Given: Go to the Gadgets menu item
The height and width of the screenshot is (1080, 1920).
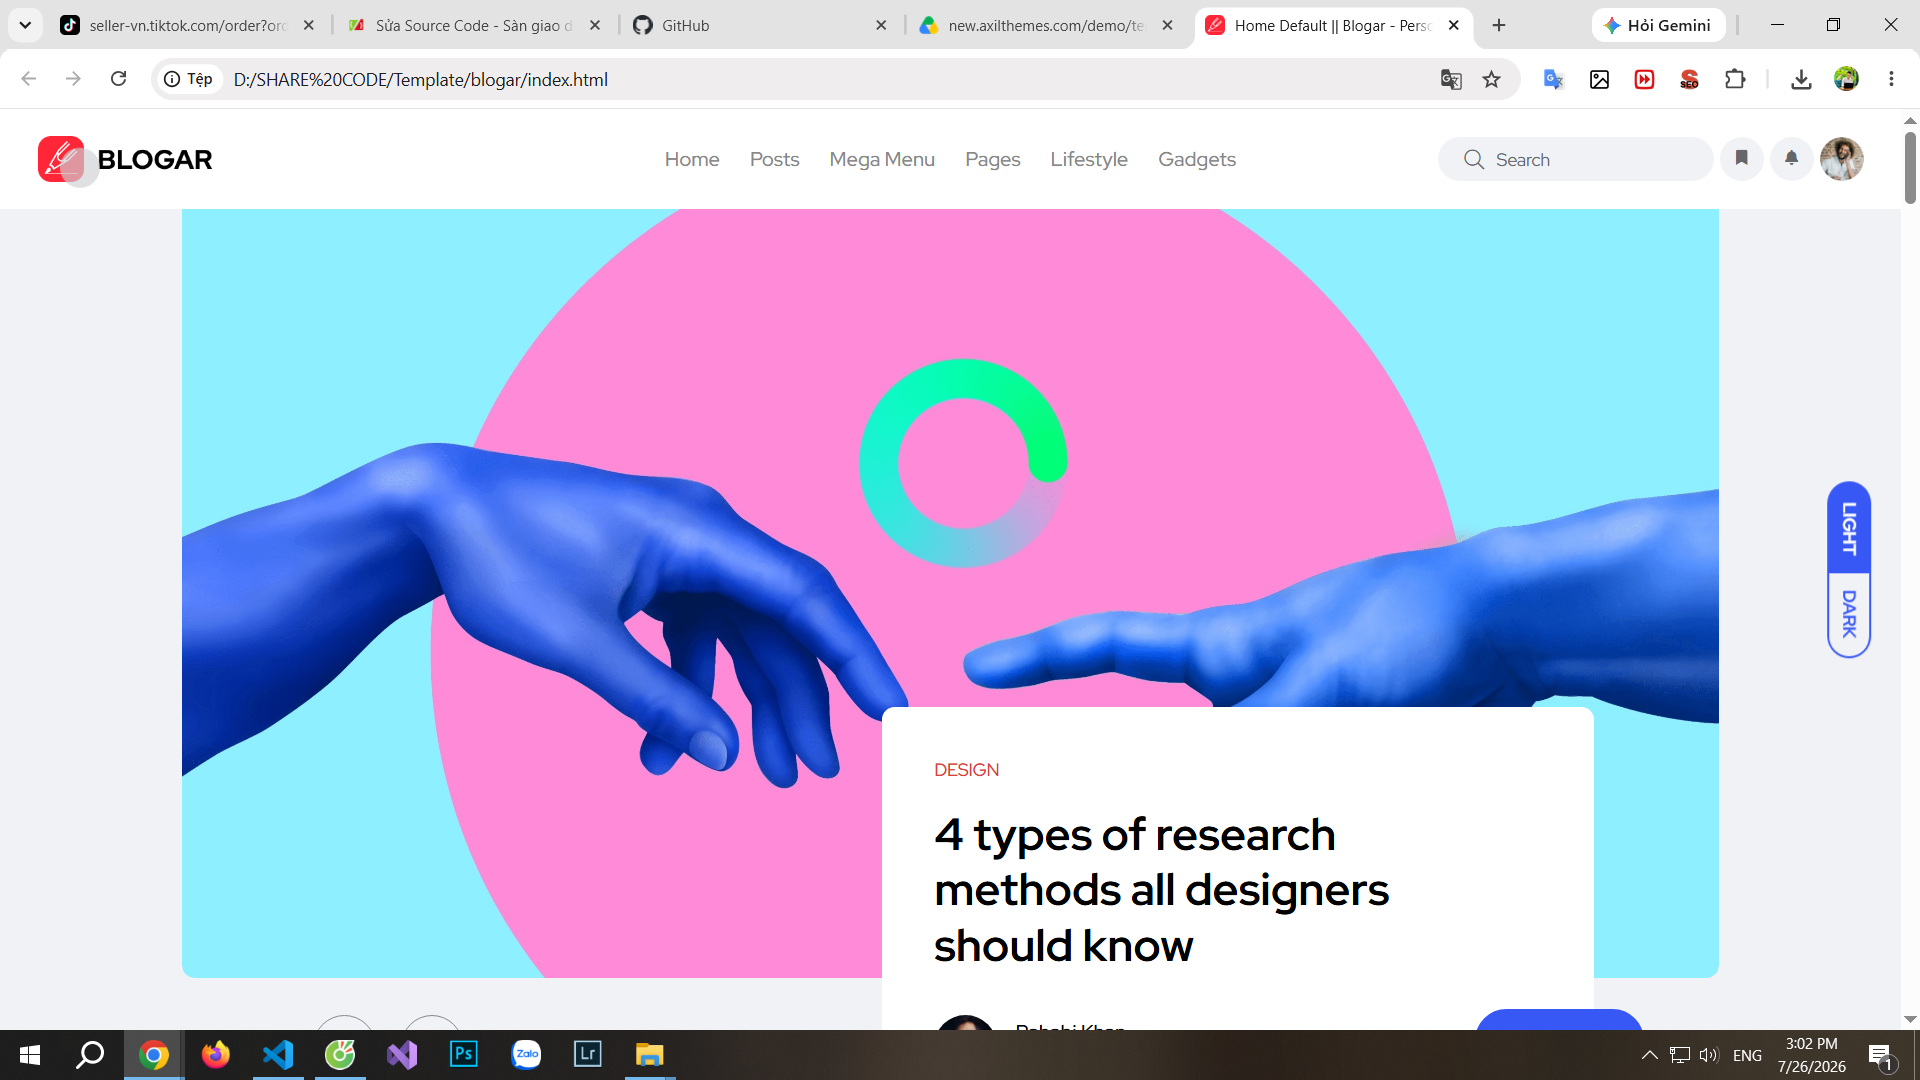Looking at the screenshot, I should [x=1197, y=159].
